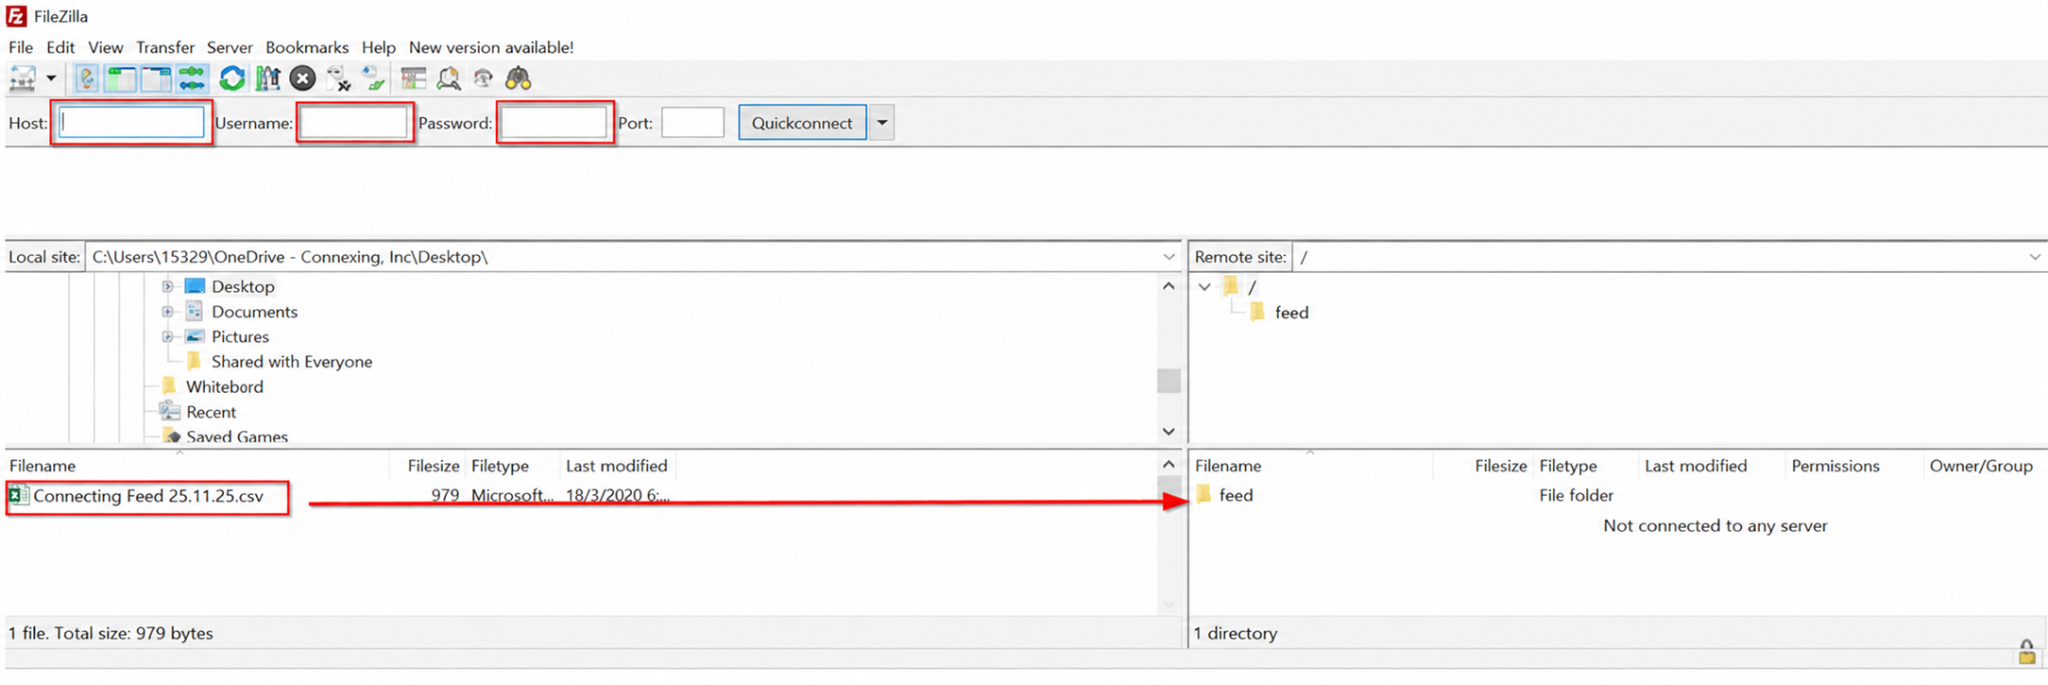Select Shared with Everyone folder
The image size is (2048, 685).
click(291, 362)
